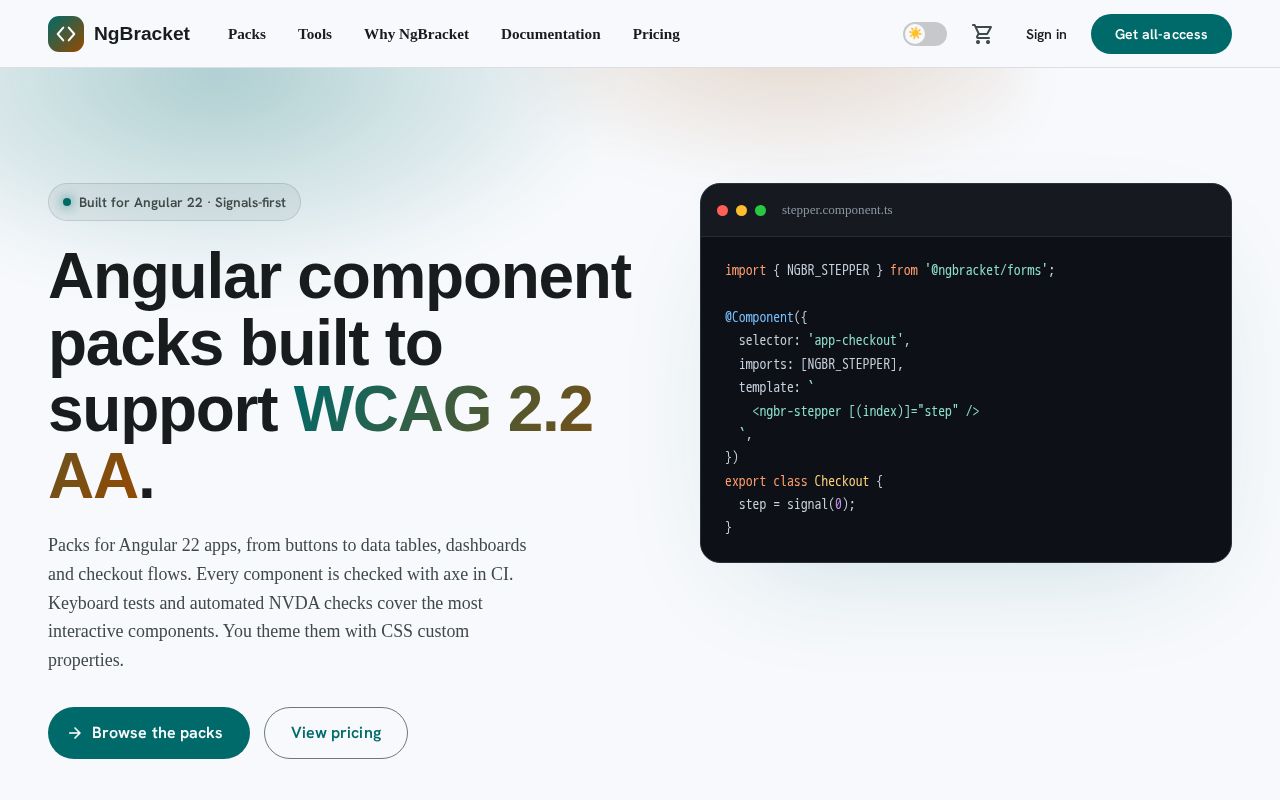Click the ngbr-stepper template tag line

pyautogui.click(x=866, y=411)
